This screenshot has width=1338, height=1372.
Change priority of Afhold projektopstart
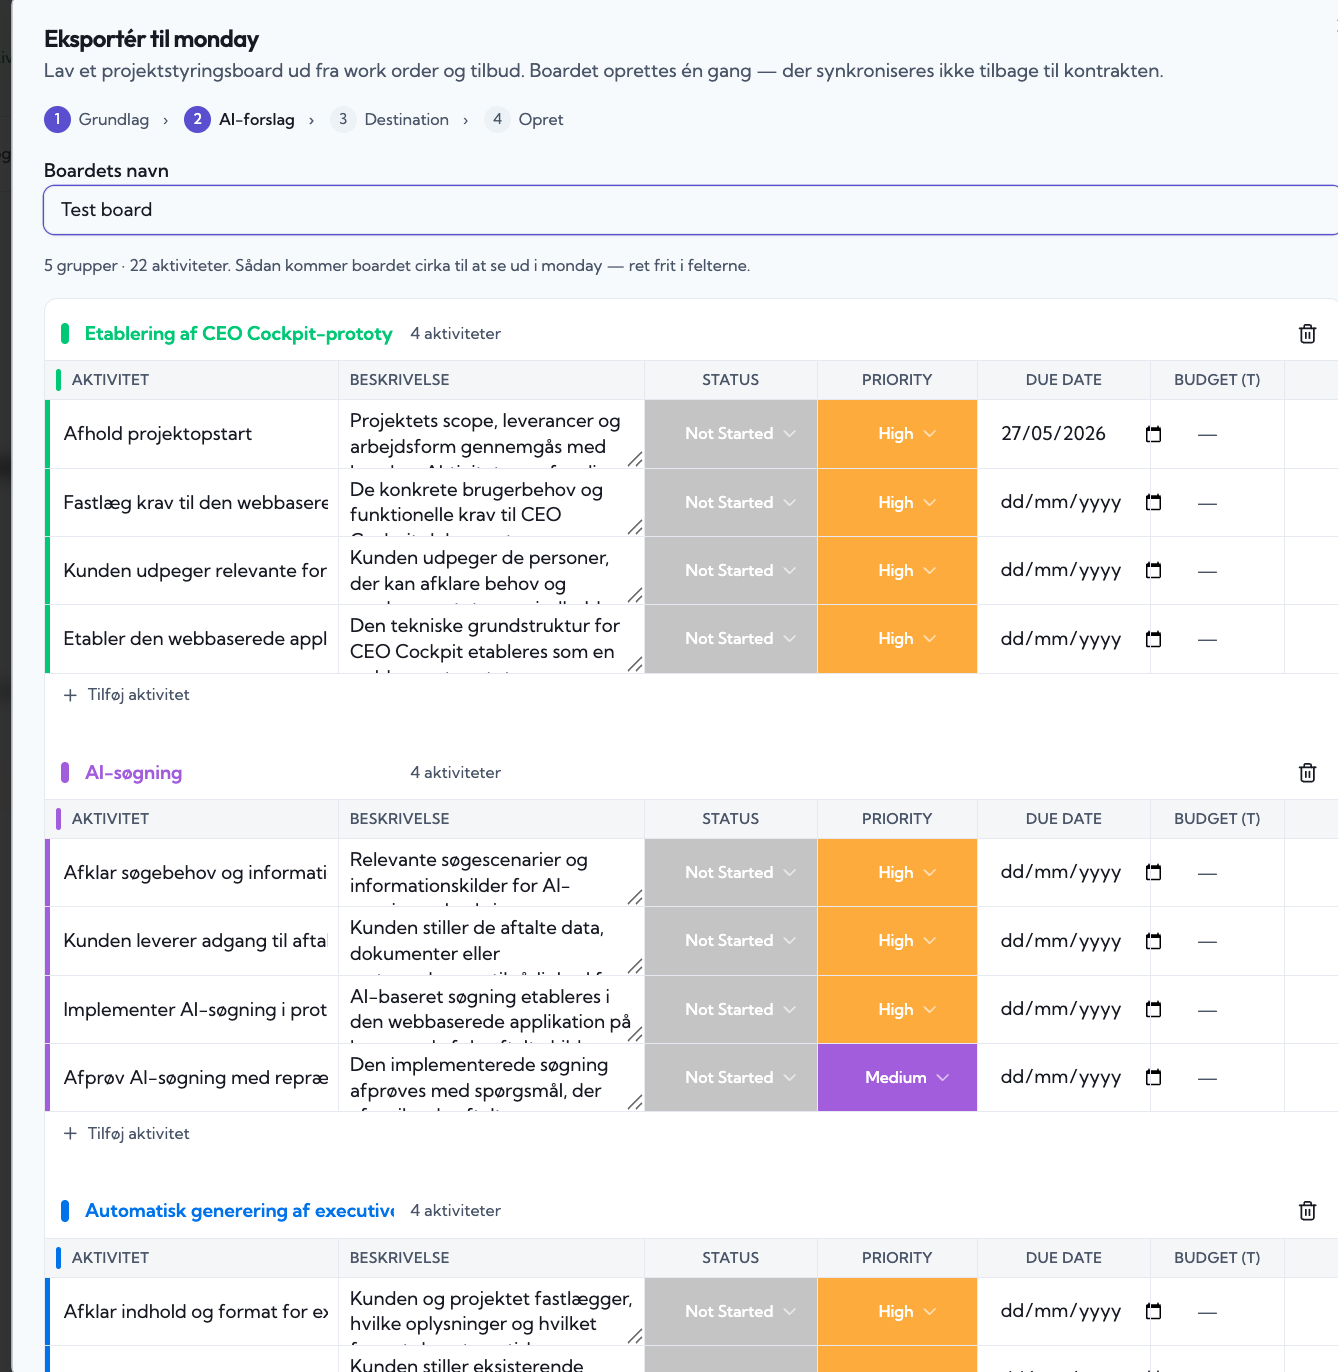(897, 434)
